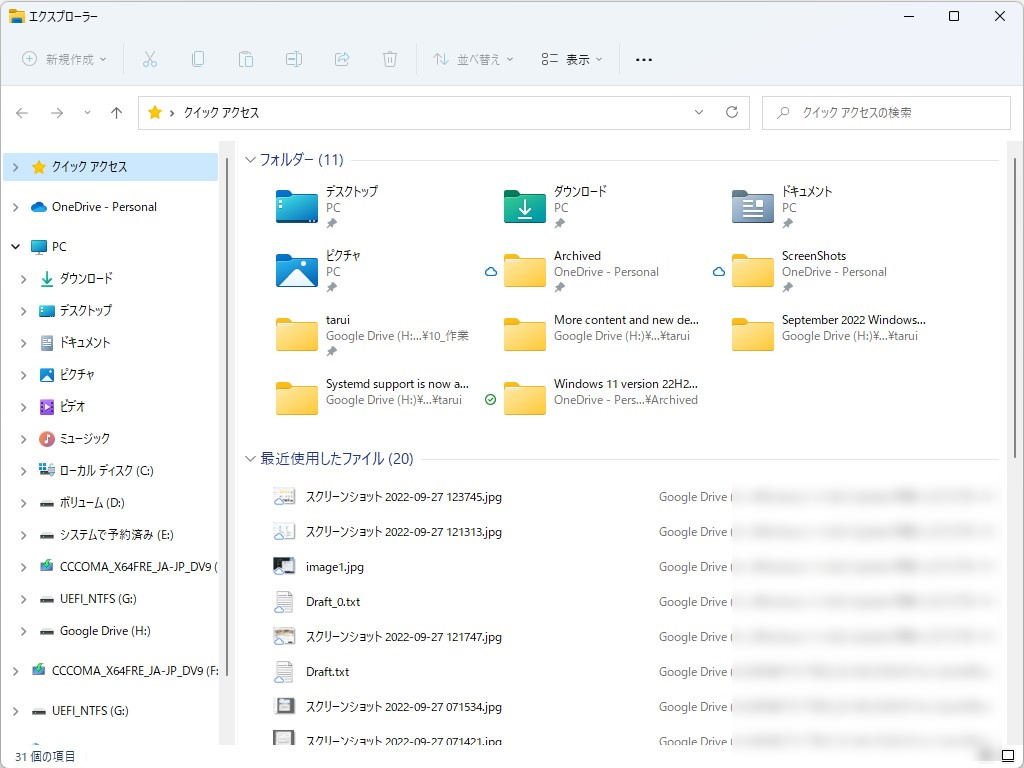
Task: Open the 新規作成 dropdown
Action: pos(64,59)
